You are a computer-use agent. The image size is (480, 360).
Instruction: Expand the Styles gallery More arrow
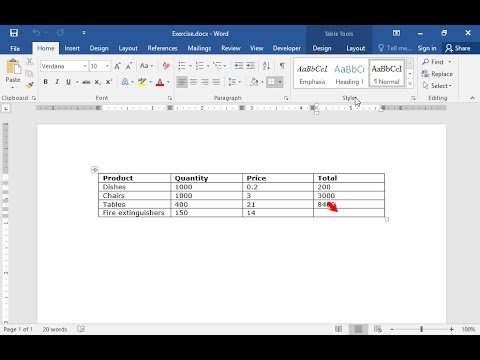pyautogui.click(x=410, y=84)
